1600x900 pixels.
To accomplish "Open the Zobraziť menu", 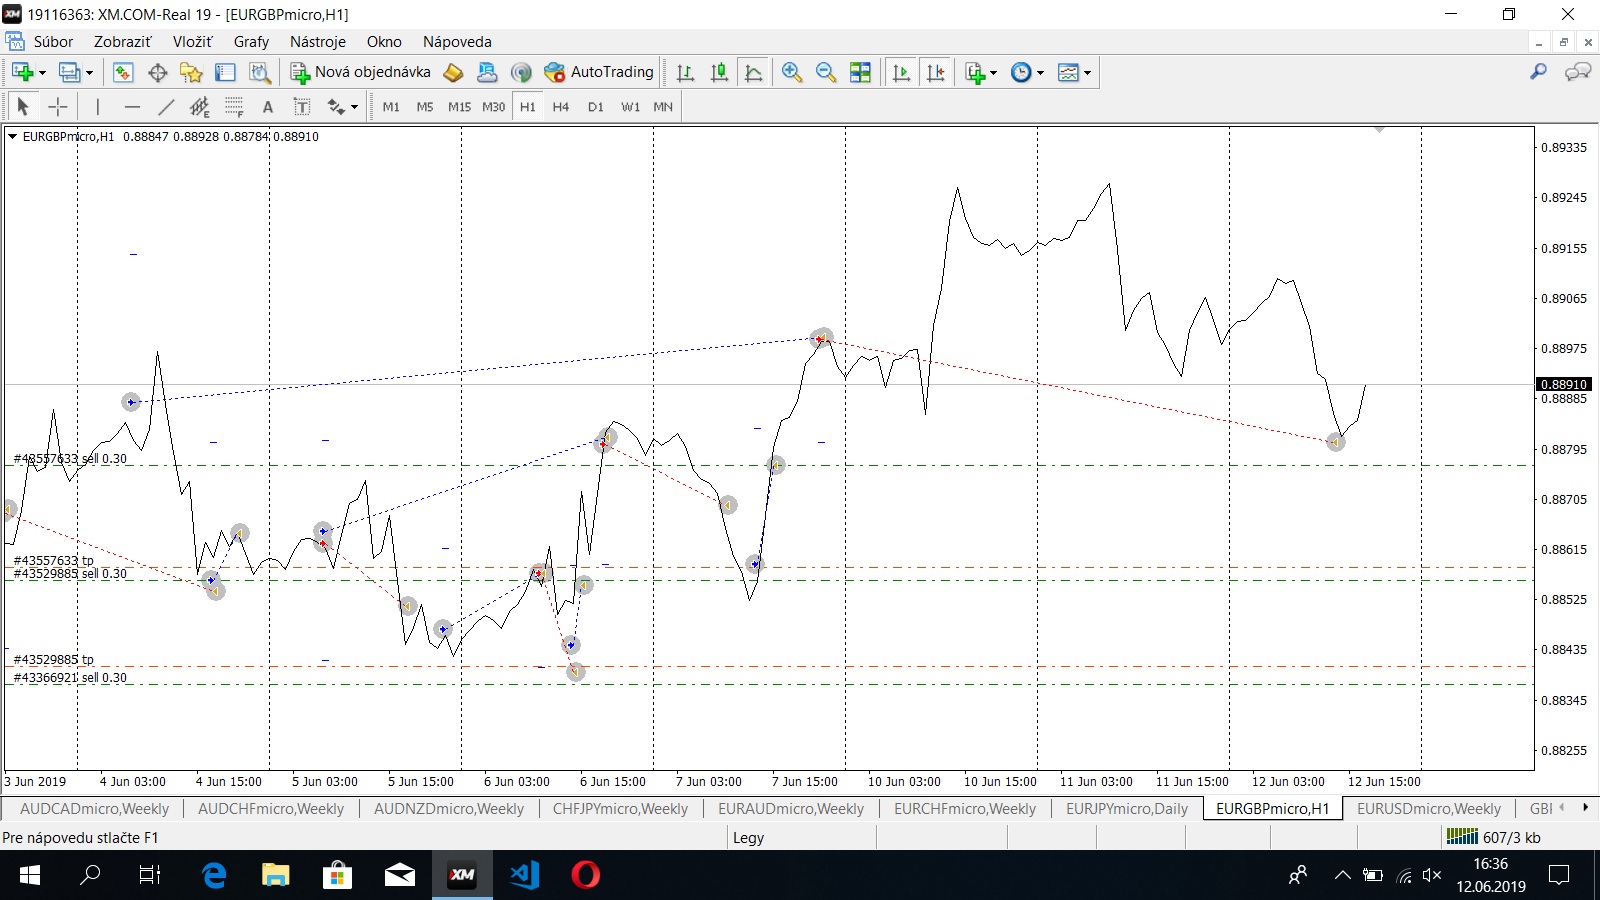I will pos(122,42).
